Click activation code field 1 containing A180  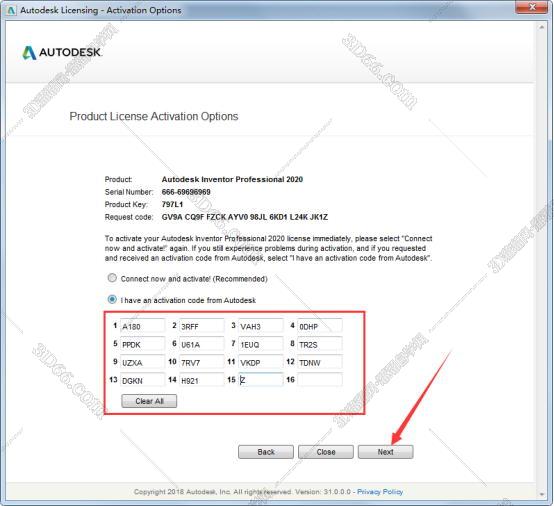click(142, 326)
